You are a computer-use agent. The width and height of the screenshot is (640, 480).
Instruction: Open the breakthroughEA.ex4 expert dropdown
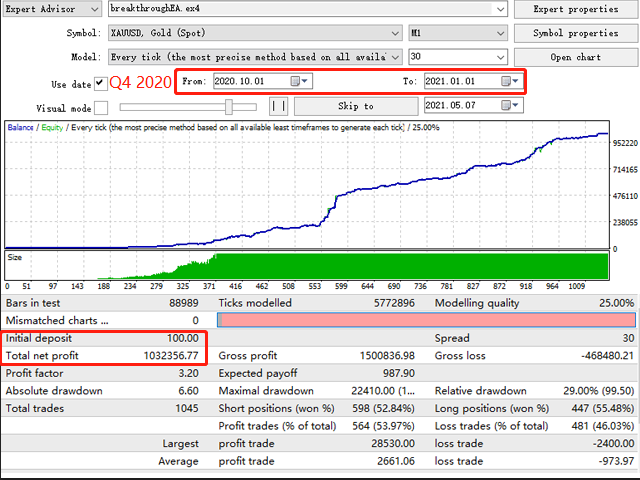pos(501,9)
